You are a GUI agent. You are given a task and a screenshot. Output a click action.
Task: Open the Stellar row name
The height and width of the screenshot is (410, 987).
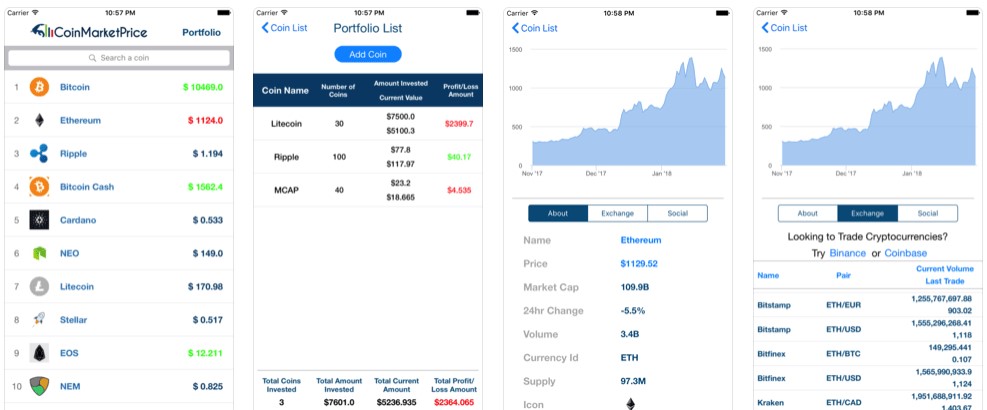[x=74, y=320]
